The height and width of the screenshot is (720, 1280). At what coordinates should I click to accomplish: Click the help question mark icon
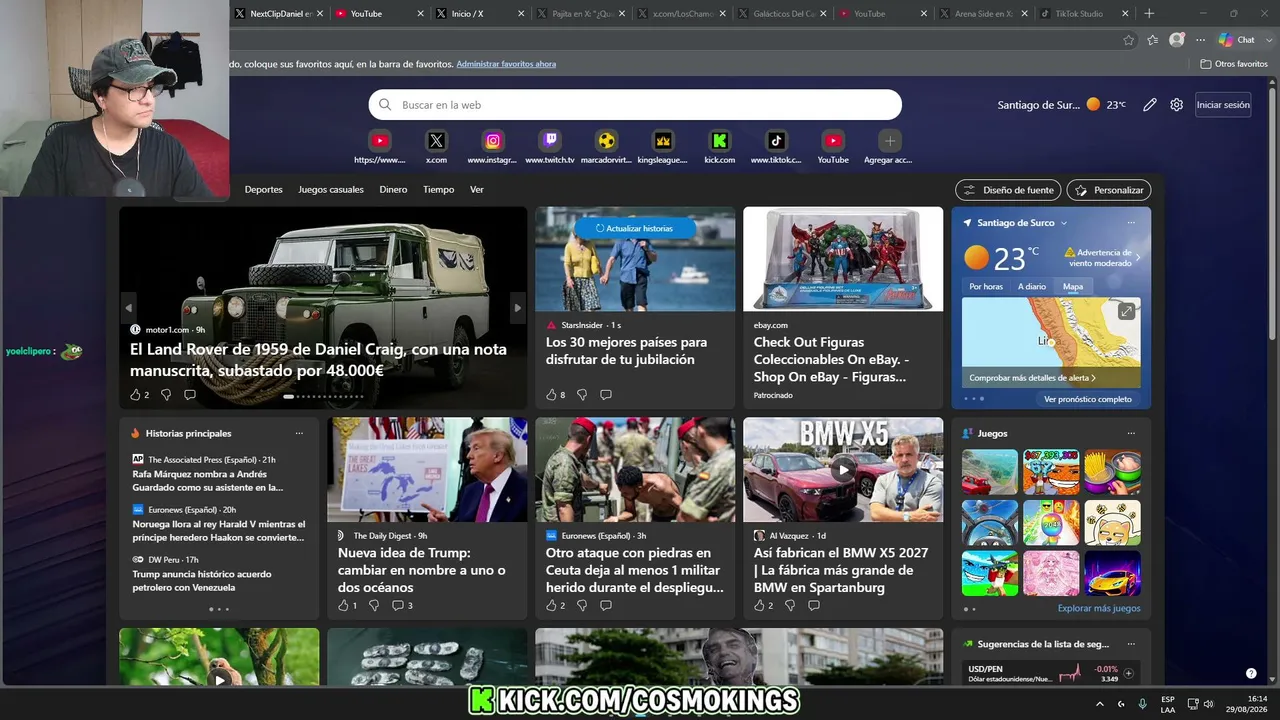pos(1251,673)
